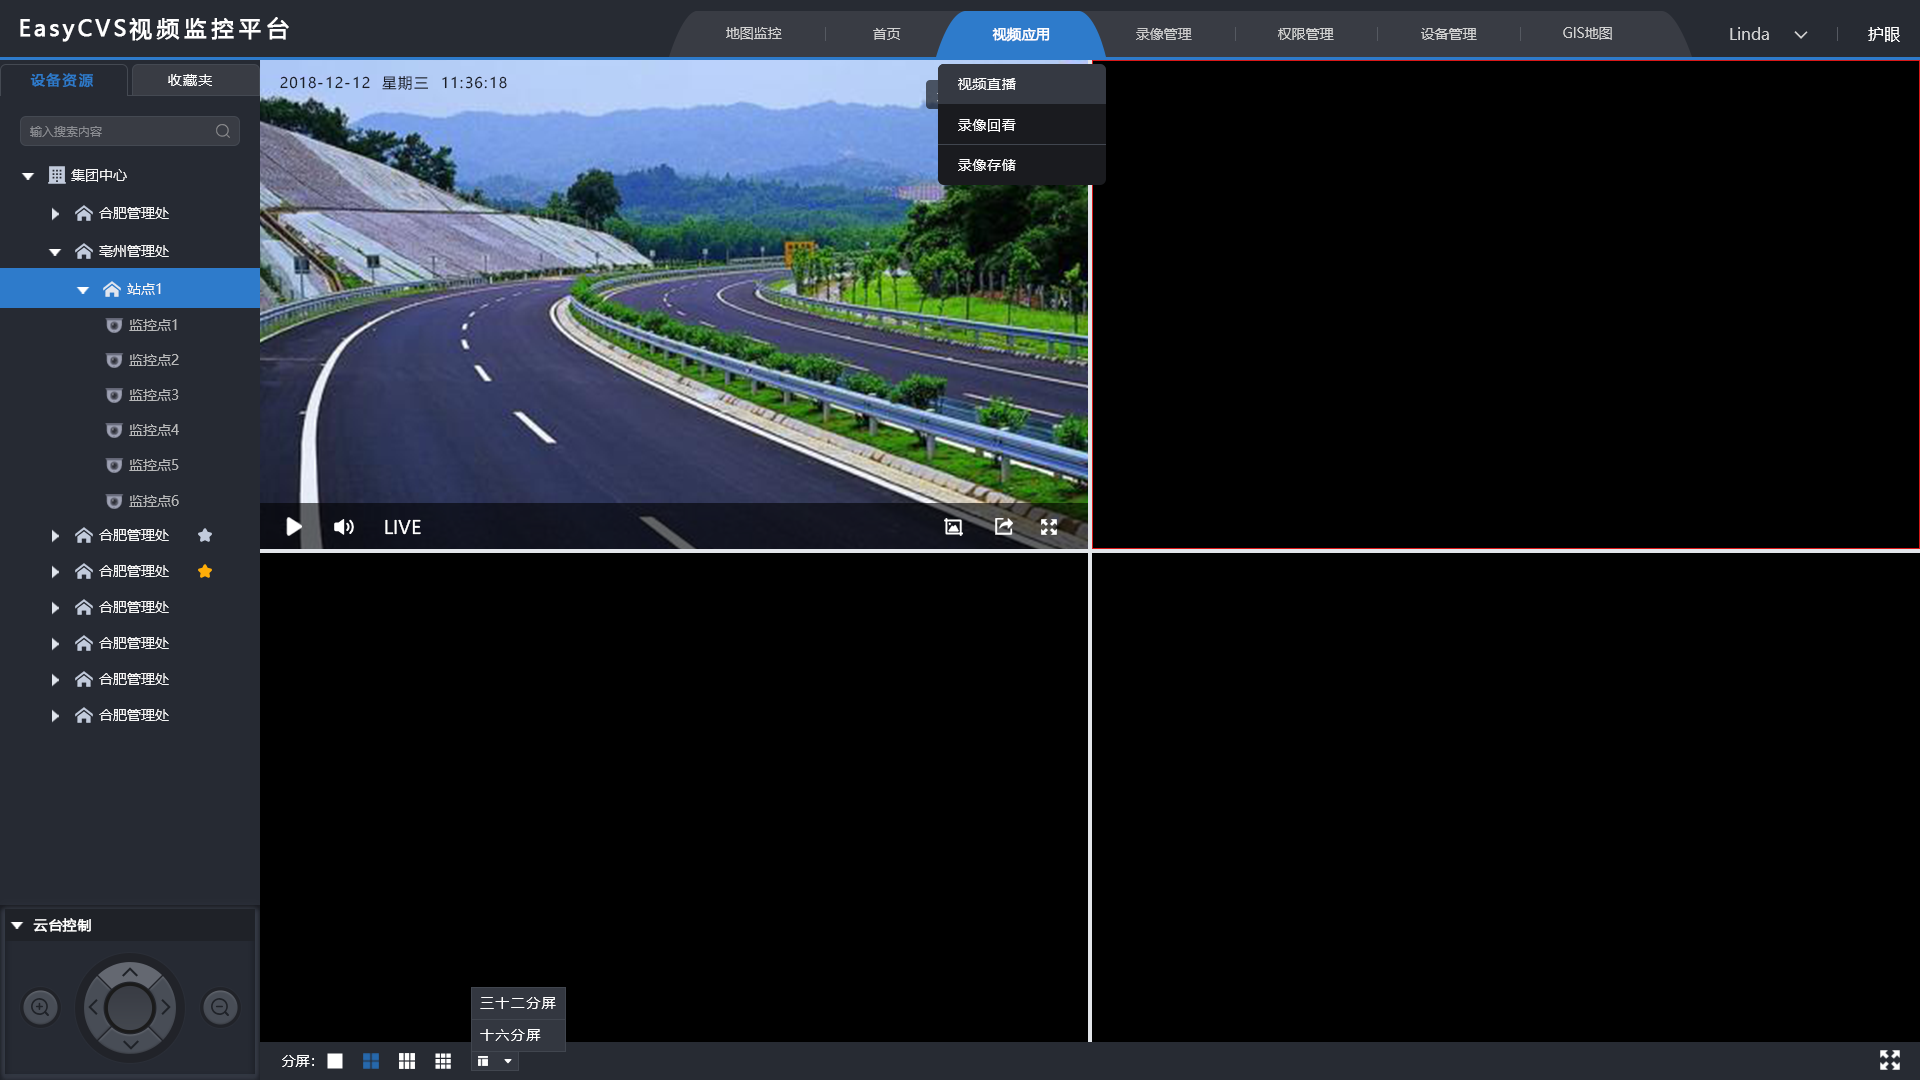Viewport: 1920px width, 1080px height.
Task: Expand the live video to fullscreen
Action: (1049, 527)
